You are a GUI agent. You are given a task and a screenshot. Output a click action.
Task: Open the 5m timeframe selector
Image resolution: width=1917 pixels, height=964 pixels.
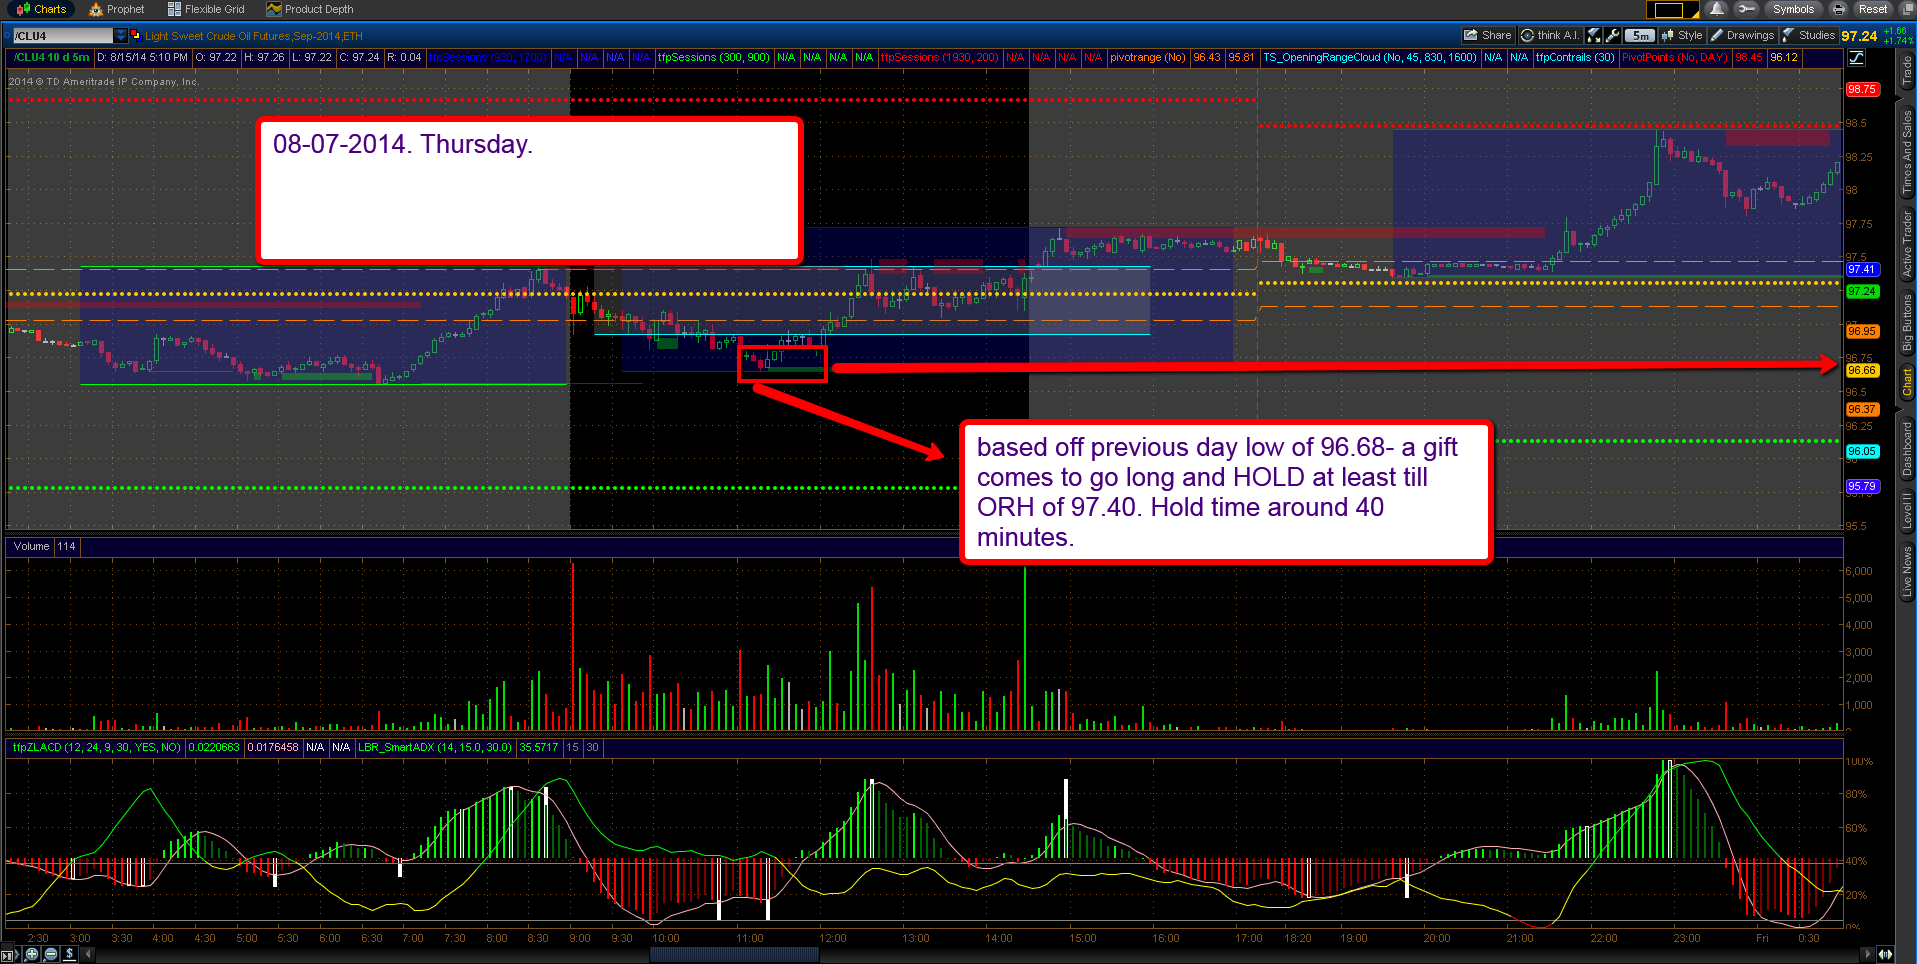pyautogui.click(x=1640, y=35)
